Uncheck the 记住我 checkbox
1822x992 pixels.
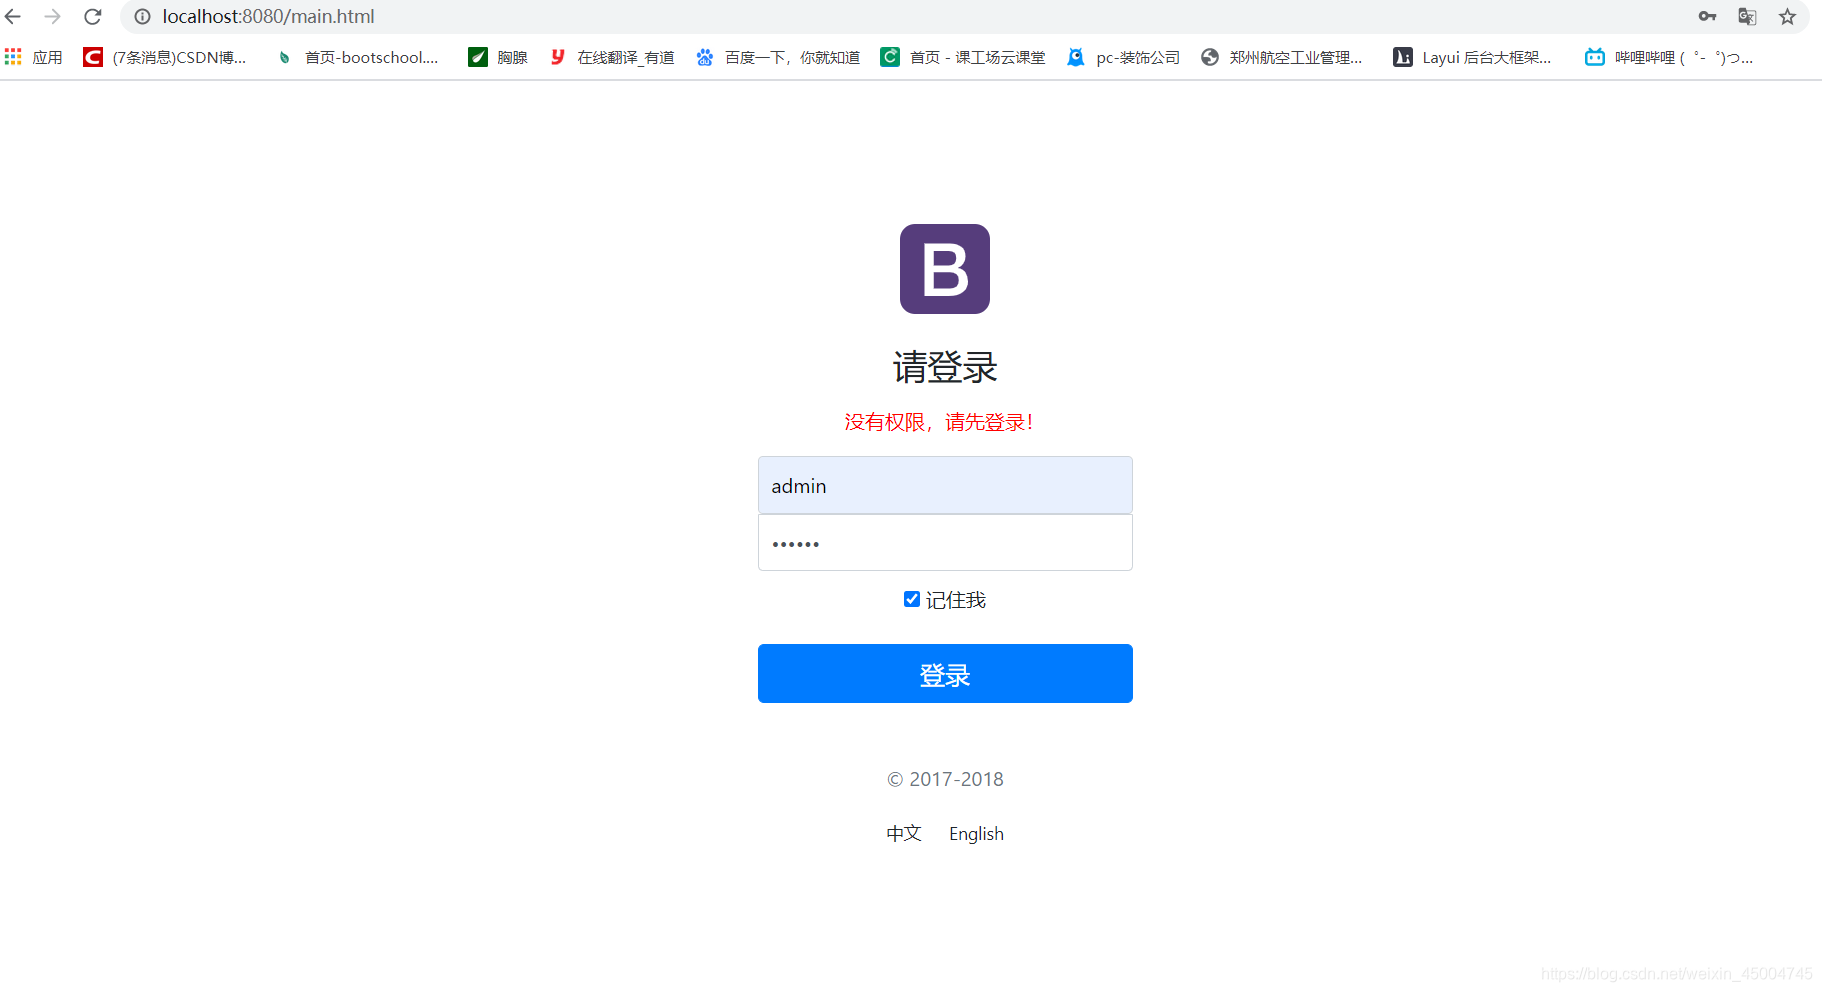[x=911, y=598]
